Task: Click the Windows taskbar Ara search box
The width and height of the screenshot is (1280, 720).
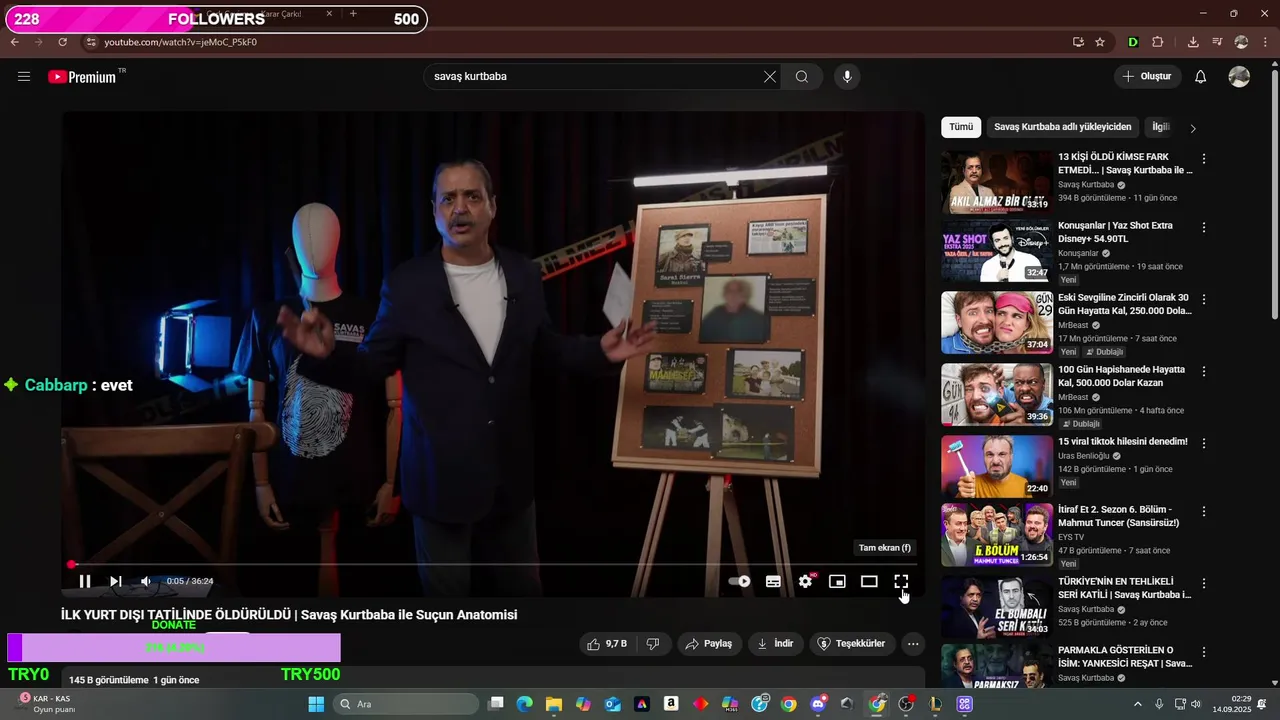Action: pos(406,704)
